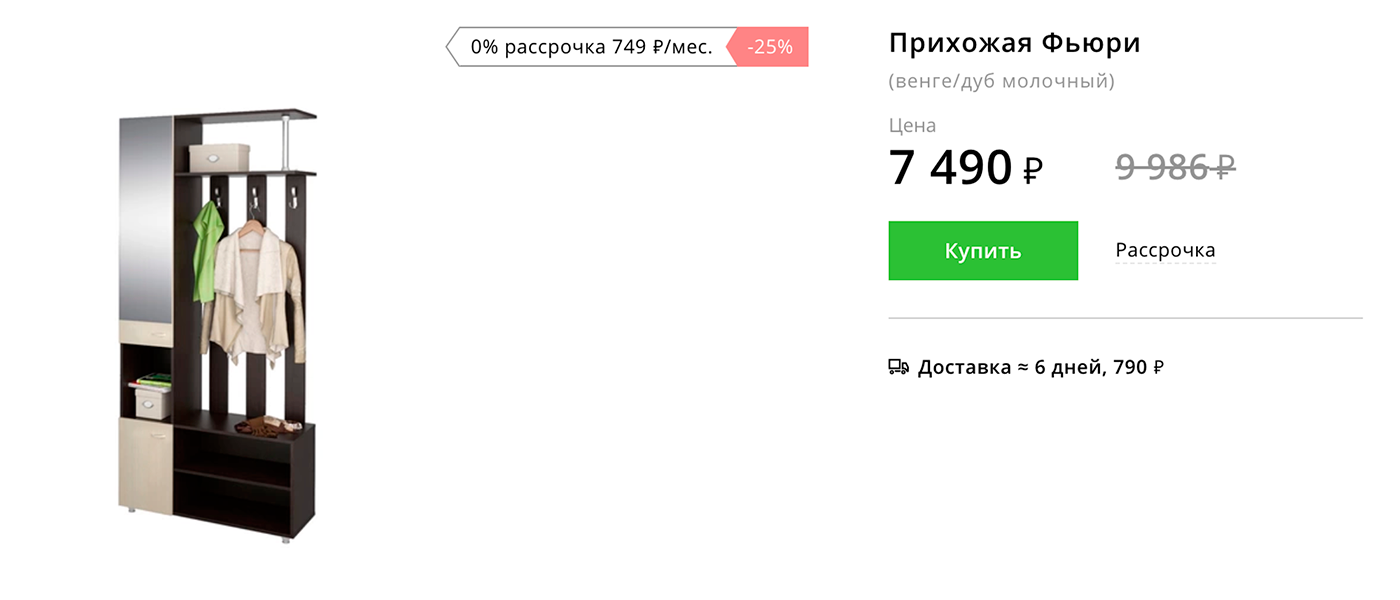Open the Рассрочка installment link
1400x600 pixels.
pos(1165,250)
